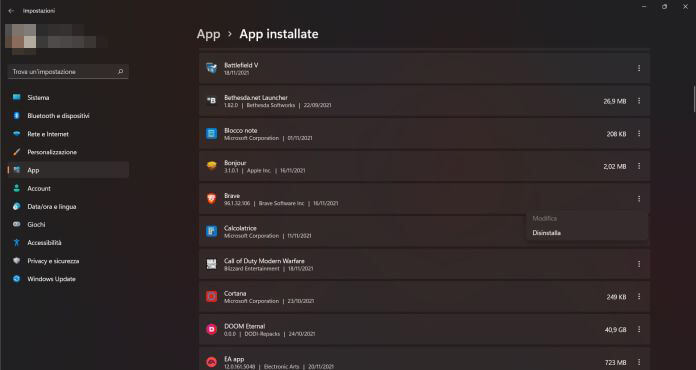Image resolution: width=696 pixels, height=370 pixels.
Task: Click the App breadcrumb link
Action: [209, 34]
